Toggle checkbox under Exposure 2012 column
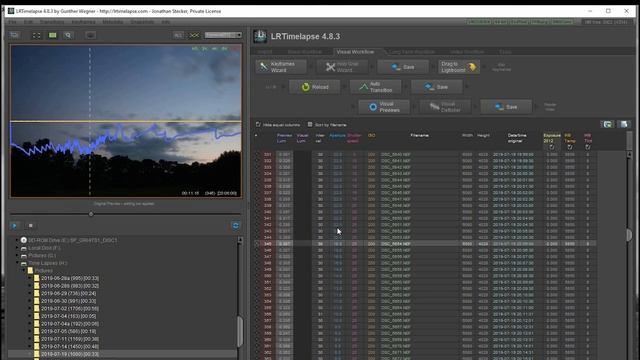Screen dimensions: 640x360 tap(552, 147)
